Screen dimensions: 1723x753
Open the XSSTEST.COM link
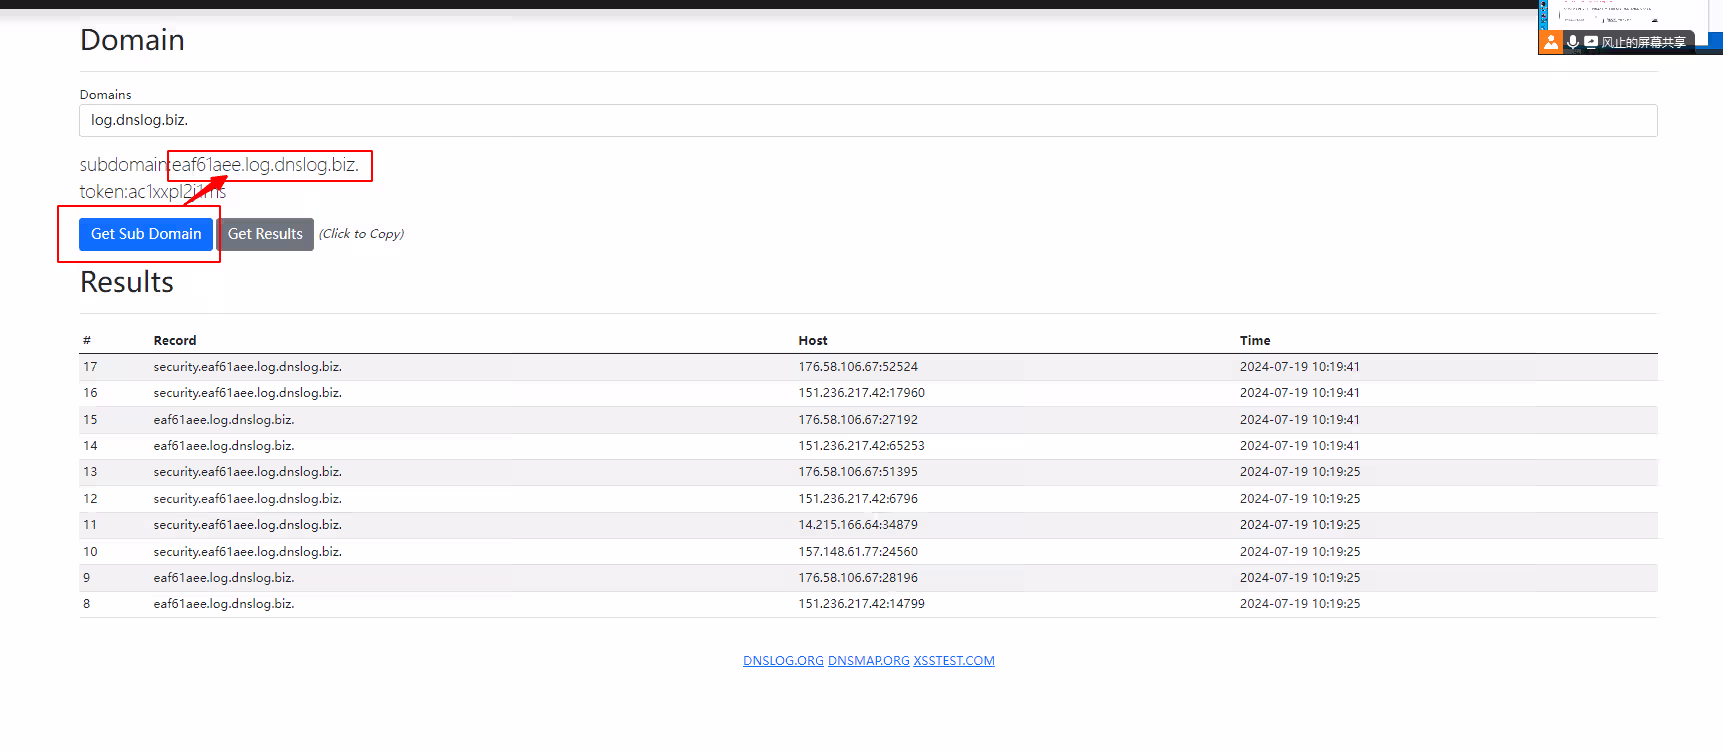[953, 661]
